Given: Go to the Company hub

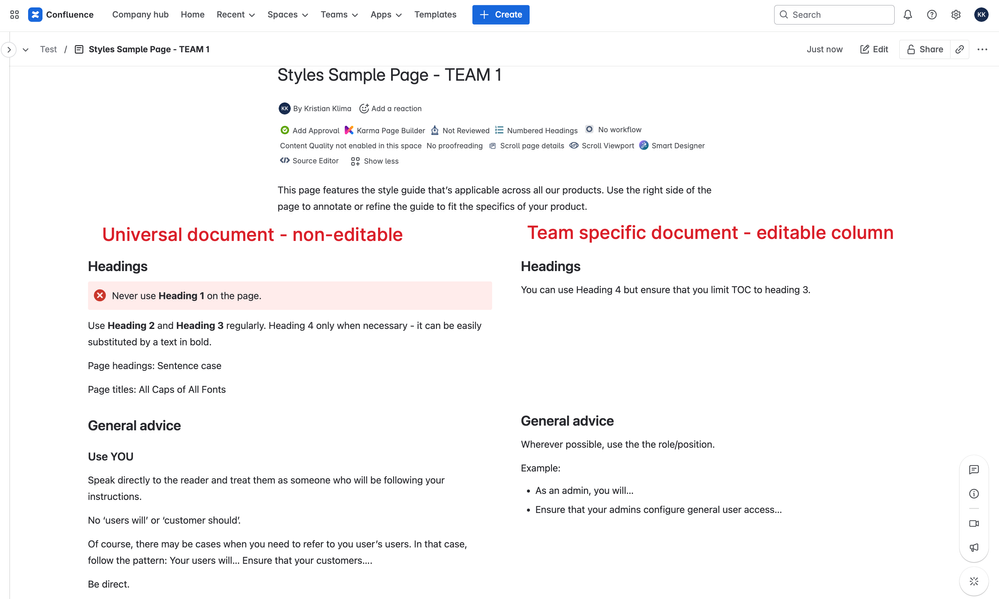Looking at the screenshot, I should click(x=140, y=14).
